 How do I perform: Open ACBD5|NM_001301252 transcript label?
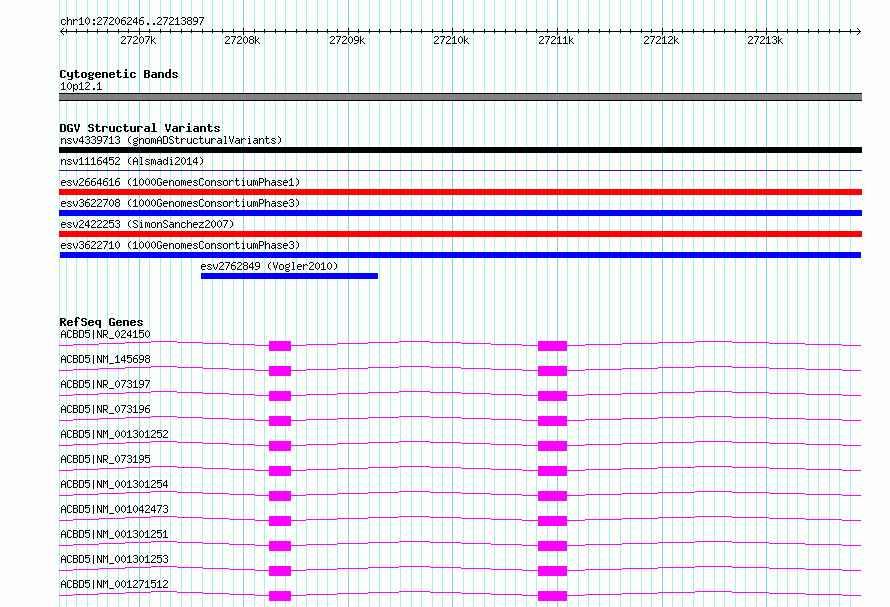click(114, 434)
